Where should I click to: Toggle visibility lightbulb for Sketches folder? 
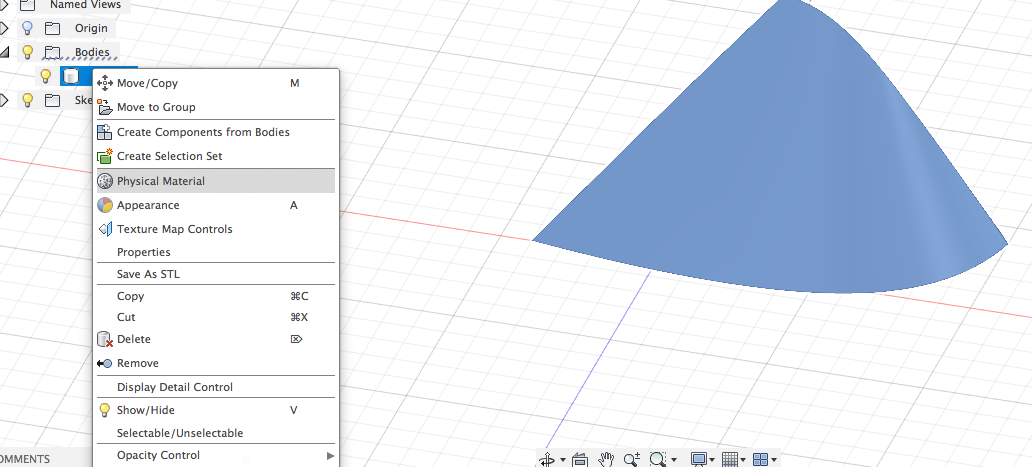27,100
